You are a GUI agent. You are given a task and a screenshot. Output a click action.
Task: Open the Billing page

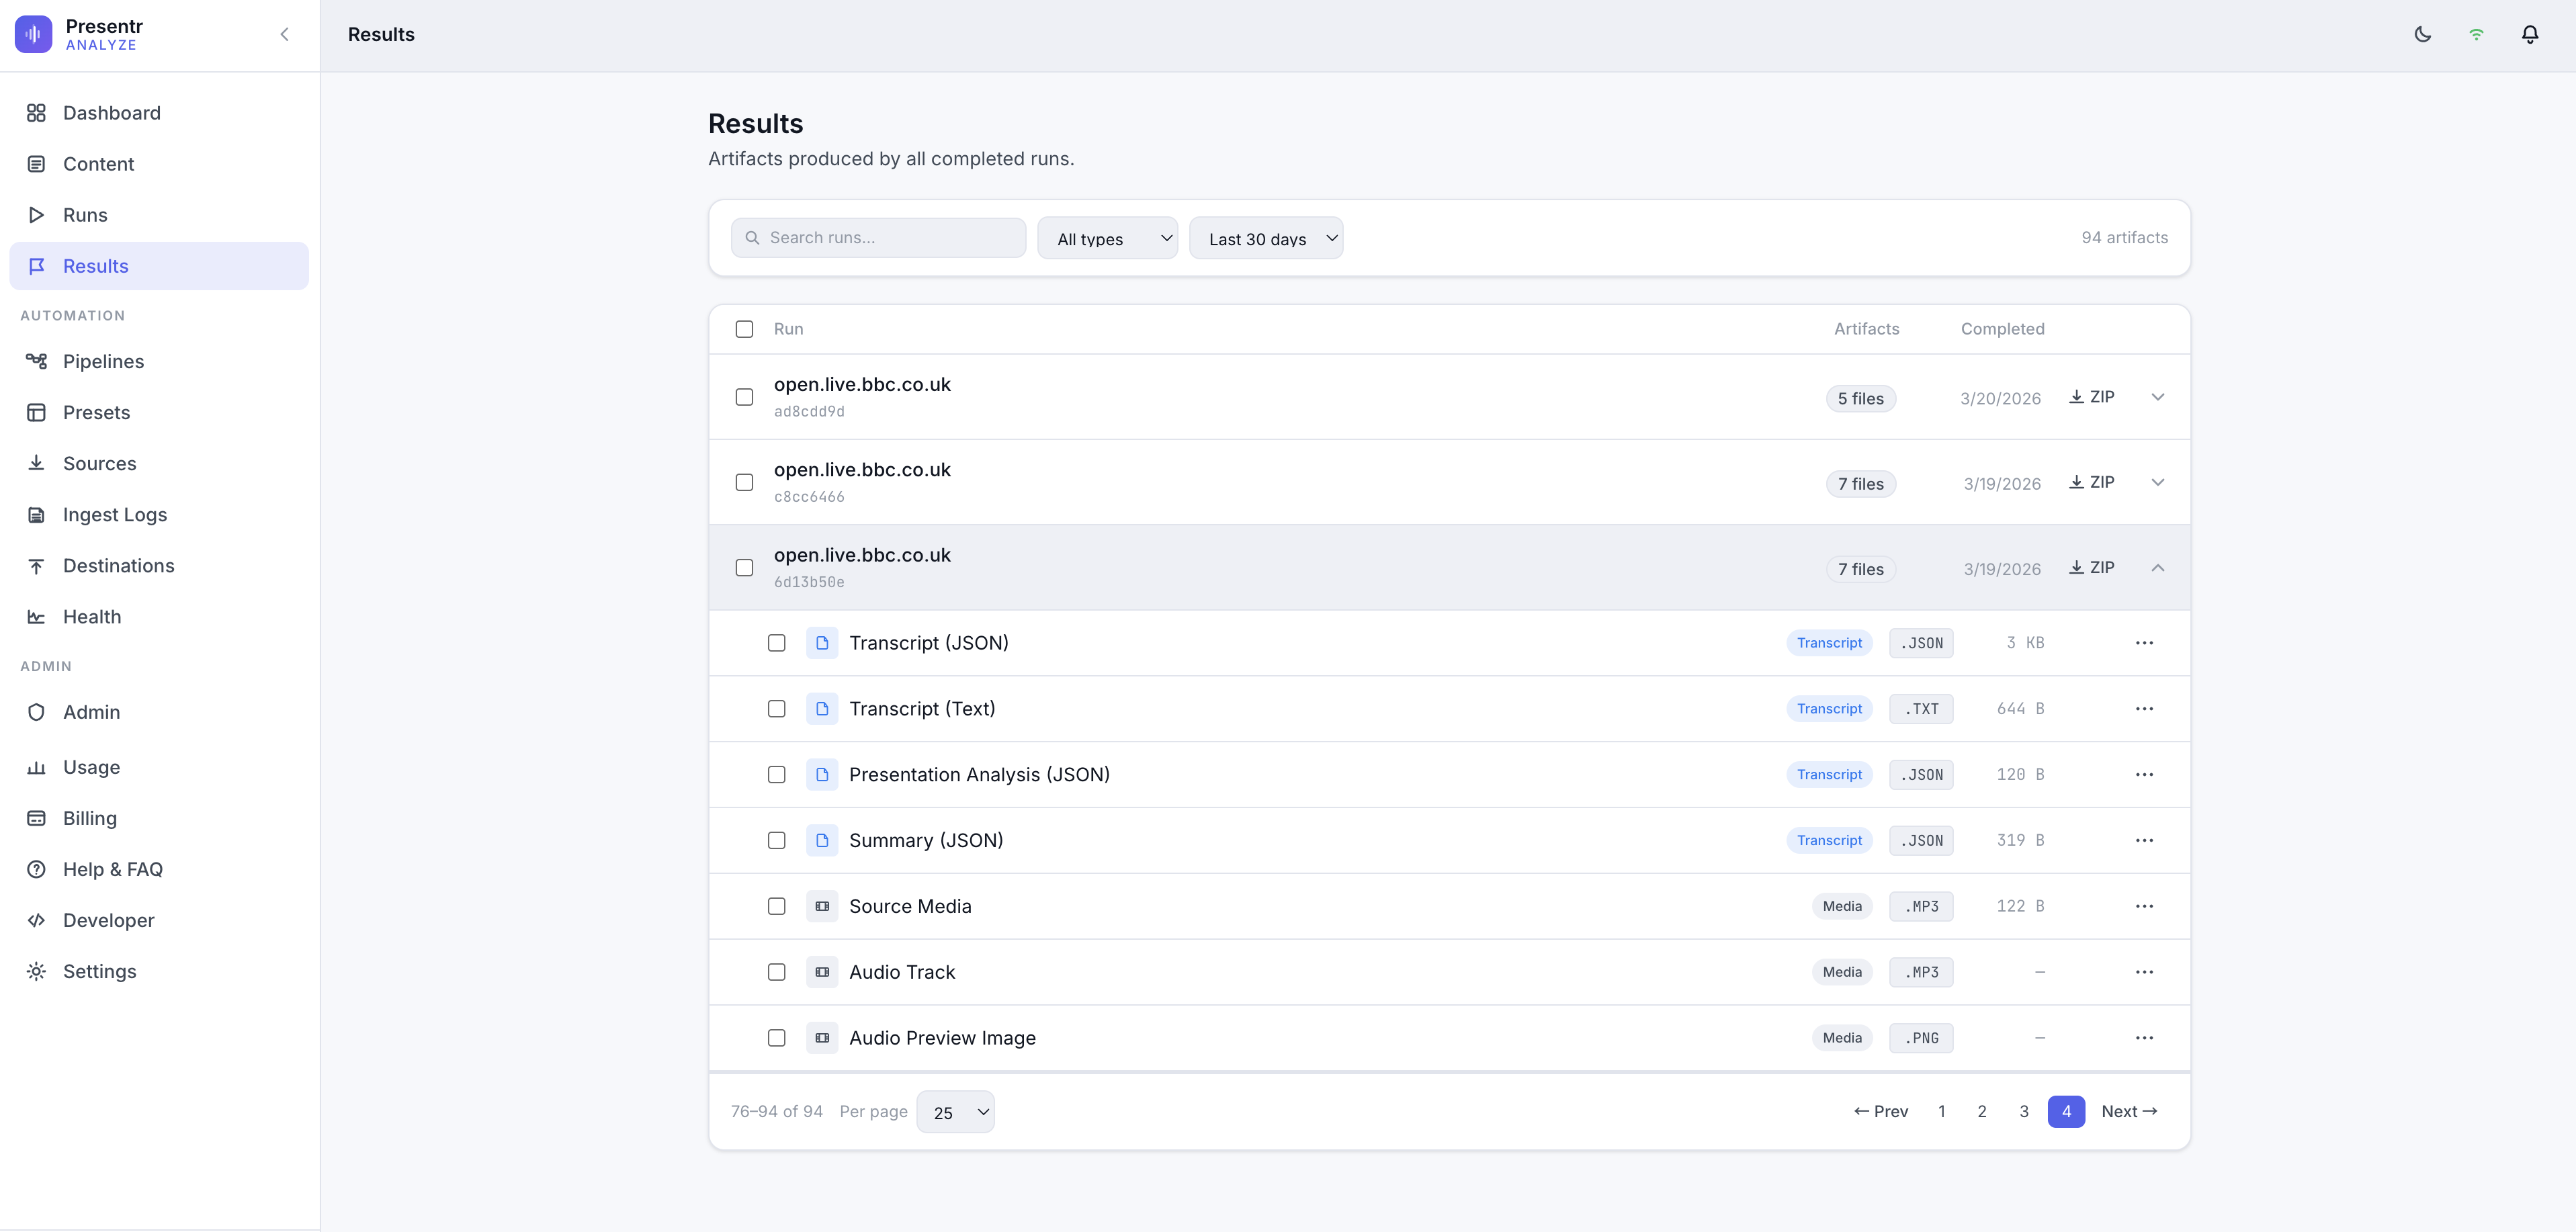89,818
